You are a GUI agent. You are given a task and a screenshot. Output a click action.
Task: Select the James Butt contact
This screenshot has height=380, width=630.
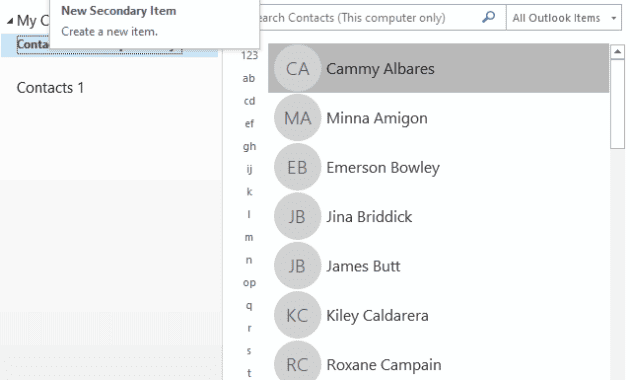pos(438,266)
